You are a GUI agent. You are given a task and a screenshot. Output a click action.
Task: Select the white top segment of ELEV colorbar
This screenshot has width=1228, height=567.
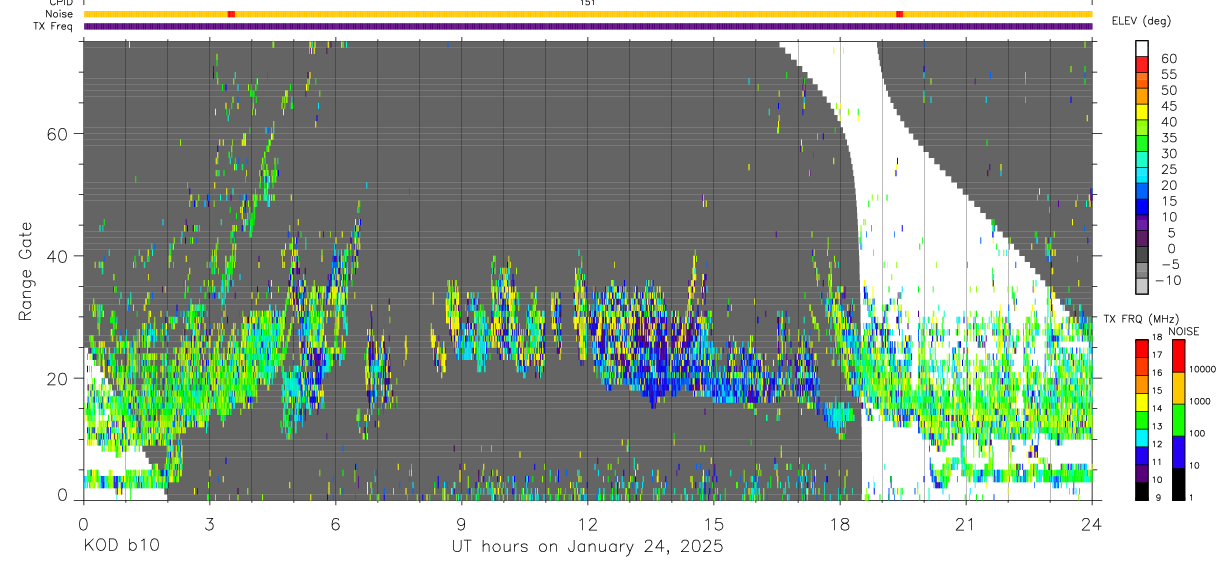click(1142, 49)
